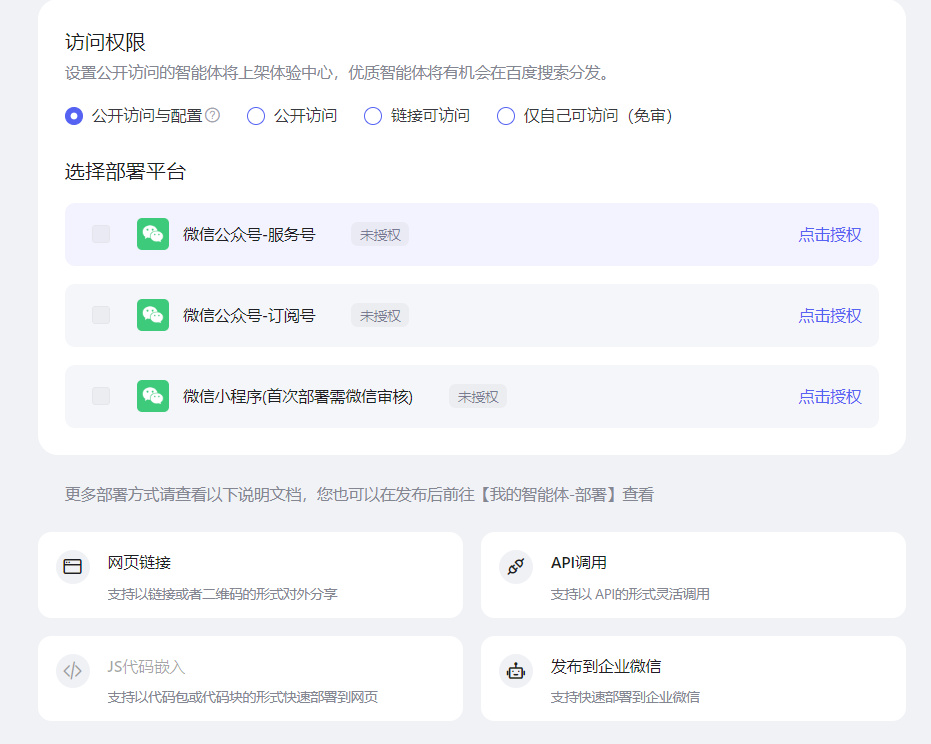Click the WeChat Official Account service icon
Image resolution: width=931 pixels, height=744 pixels.
point(152,234)
